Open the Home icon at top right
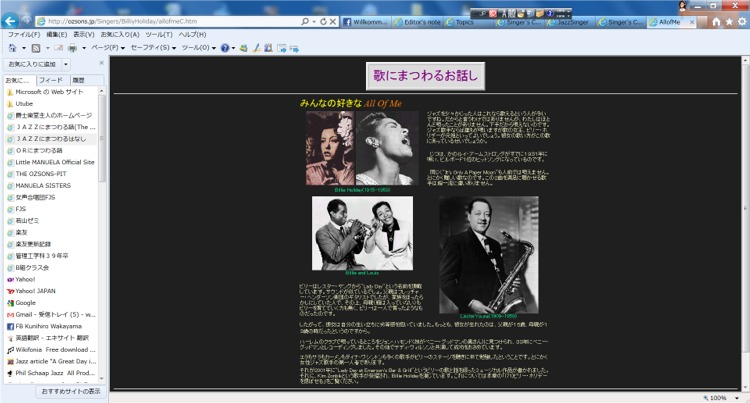The image size is (750, 403). tap(716, 22)
